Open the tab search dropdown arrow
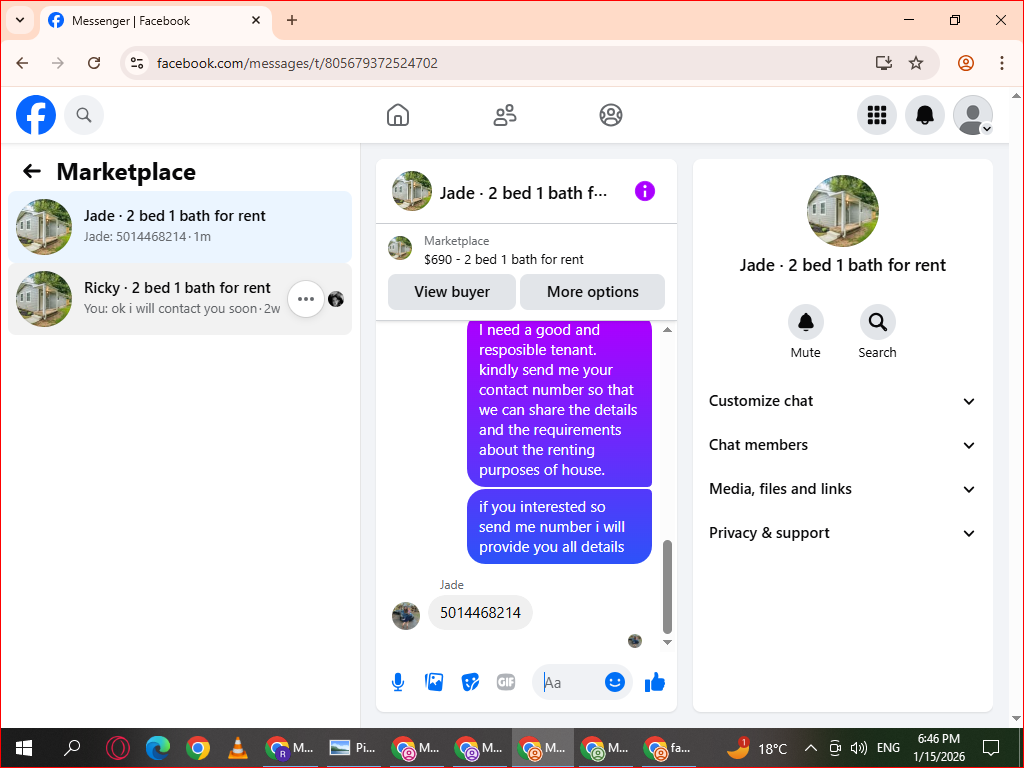The image size is (1024, 768). tap(20, 20)
